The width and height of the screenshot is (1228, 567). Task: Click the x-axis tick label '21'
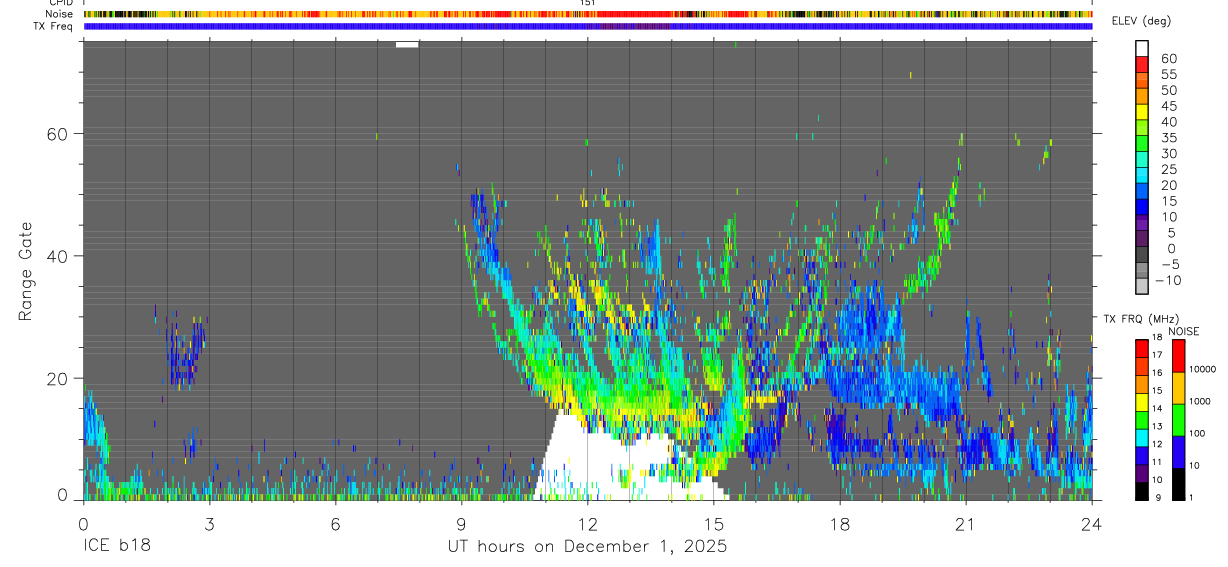pyautogui.click(x=966, y=523)
